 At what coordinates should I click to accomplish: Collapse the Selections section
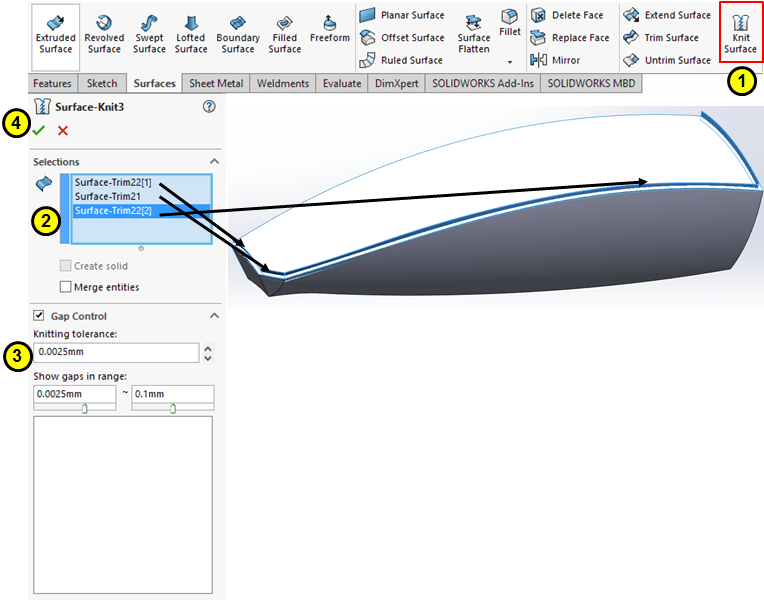(x=213, y=161)
